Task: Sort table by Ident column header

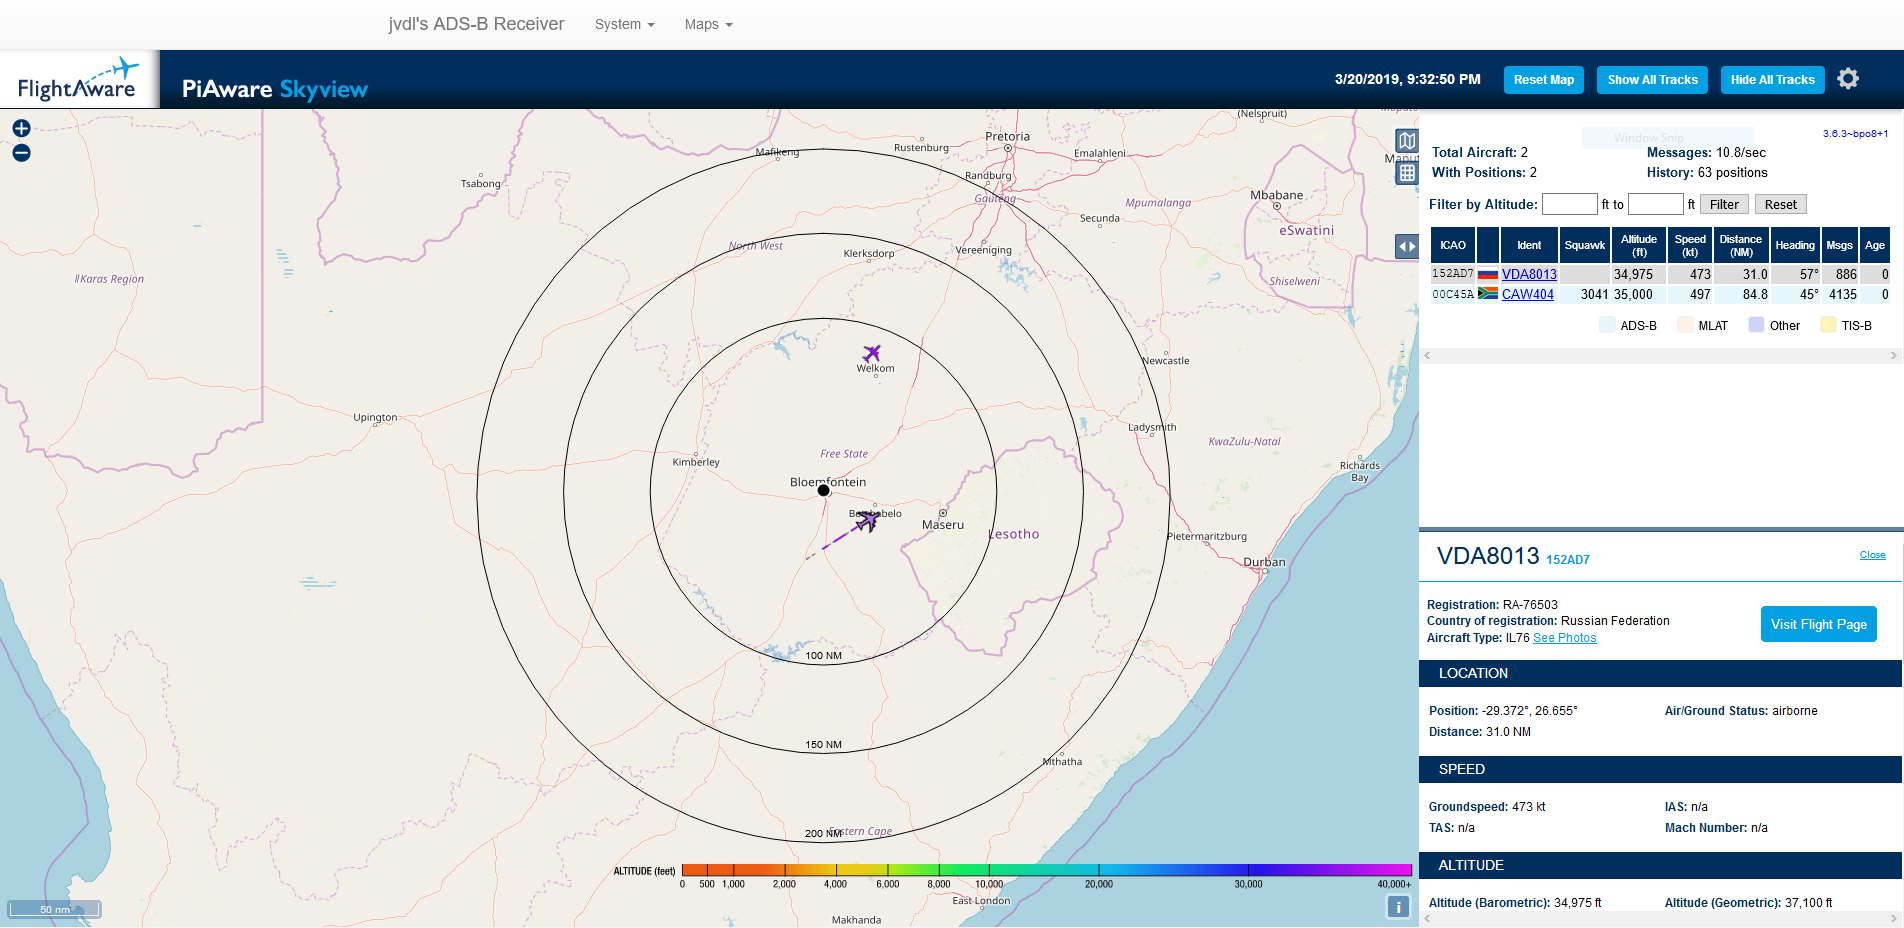Action: (x=1529, y=245)
